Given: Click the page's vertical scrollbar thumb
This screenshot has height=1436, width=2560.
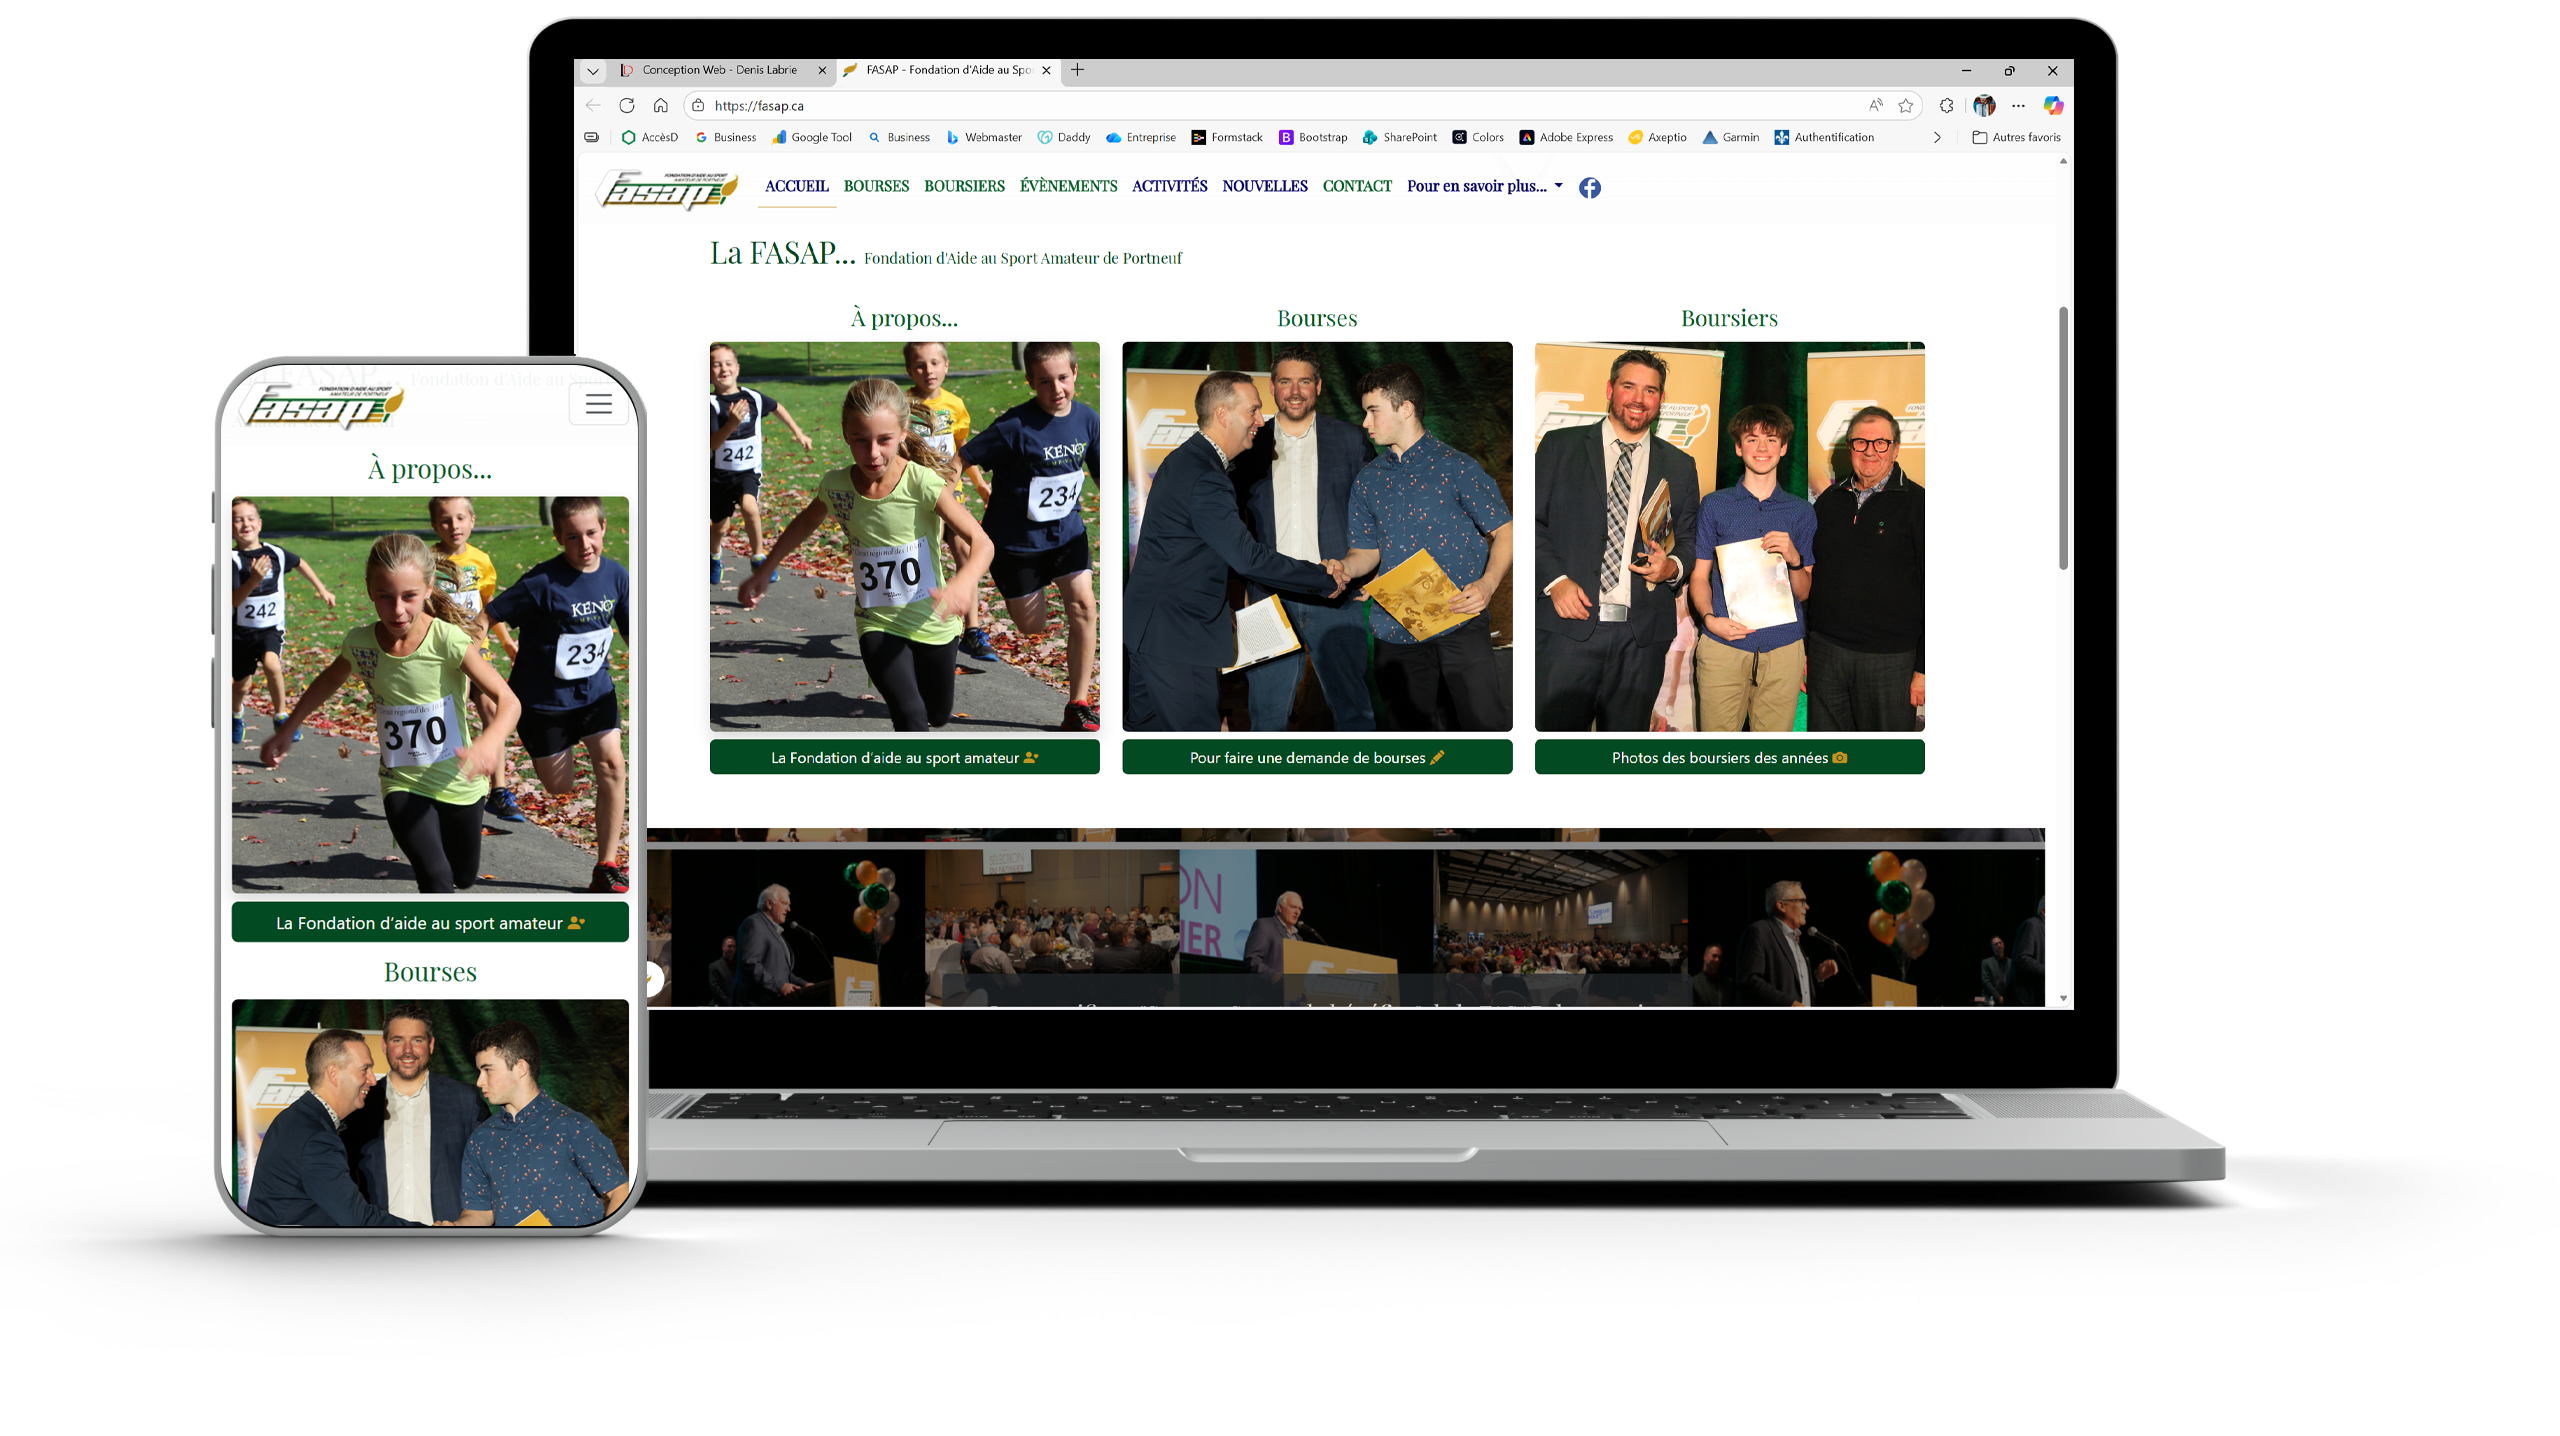Looking at the screenshot, I should click(x=2062, y=440).
